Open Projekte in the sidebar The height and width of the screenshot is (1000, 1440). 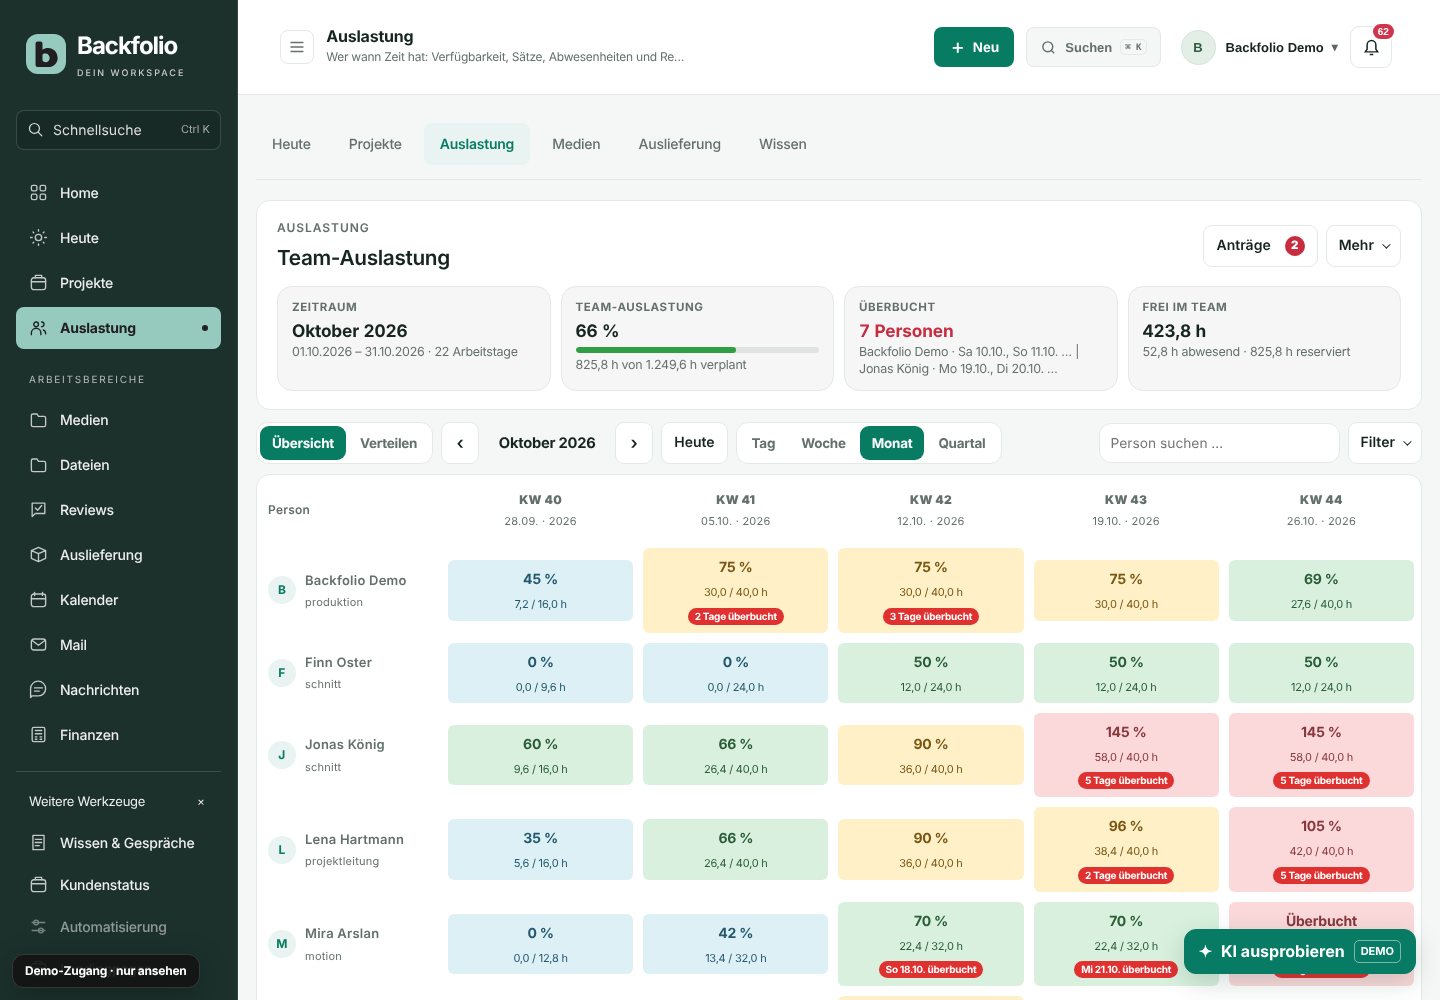click(x=118, y=283)
